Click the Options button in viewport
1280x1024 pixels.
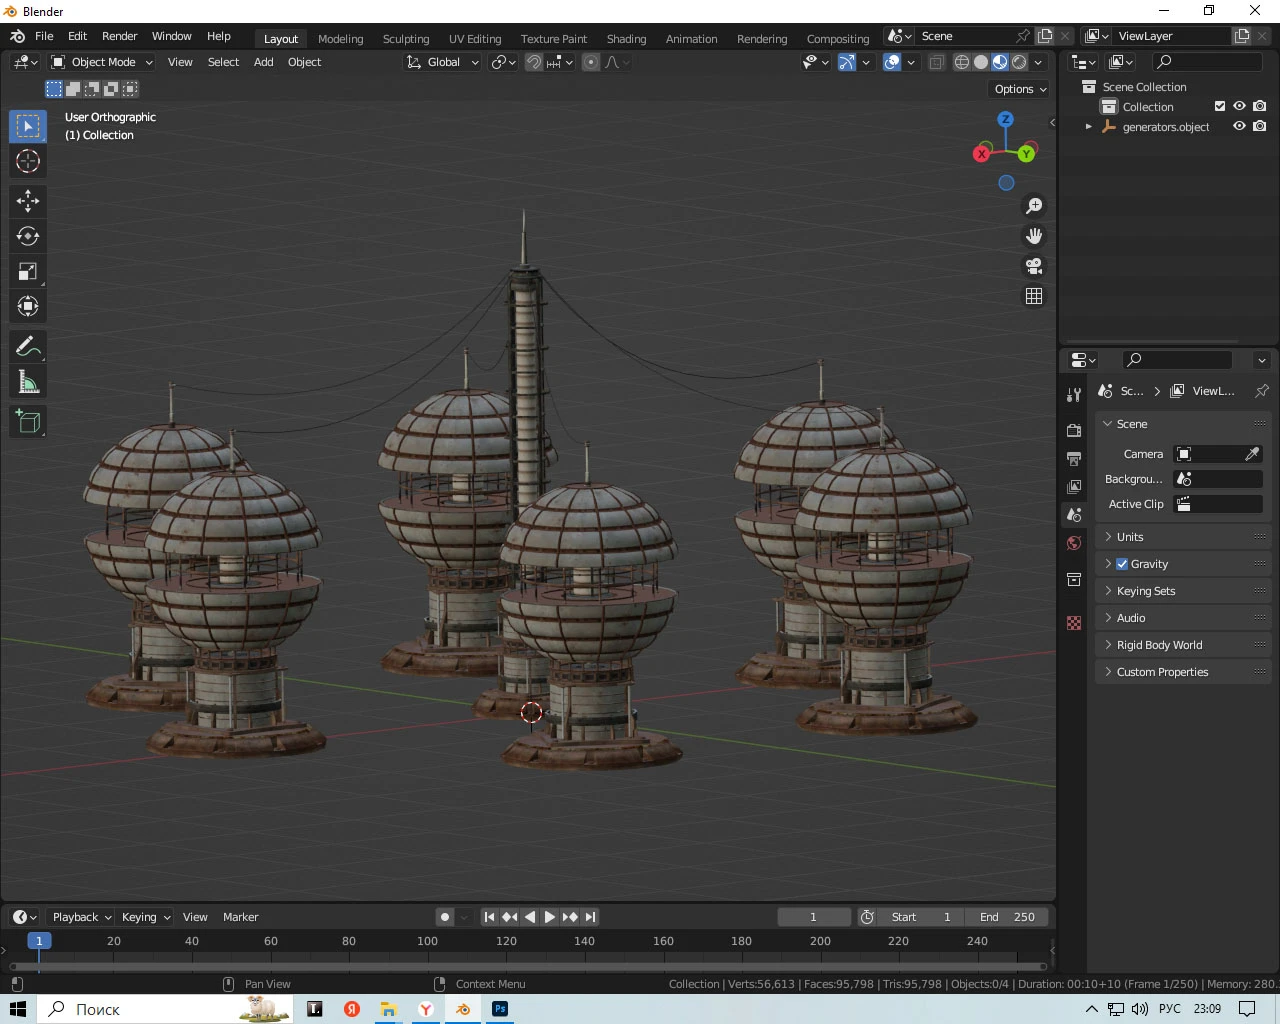click(x=1020, y=89)
